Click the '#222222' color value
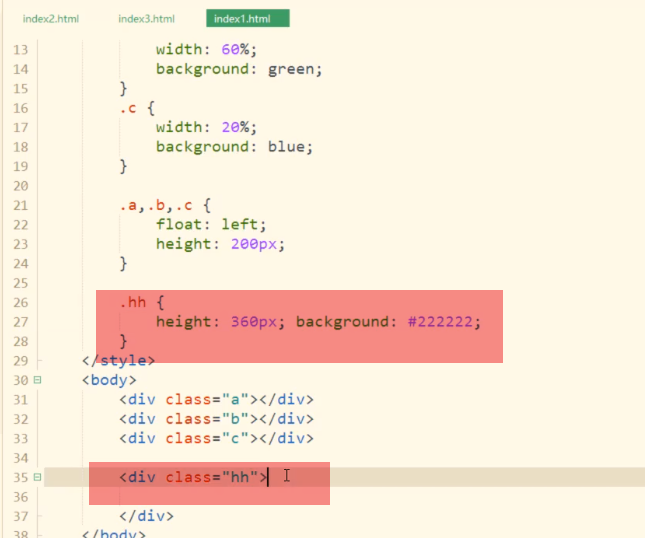 [440, 322]
